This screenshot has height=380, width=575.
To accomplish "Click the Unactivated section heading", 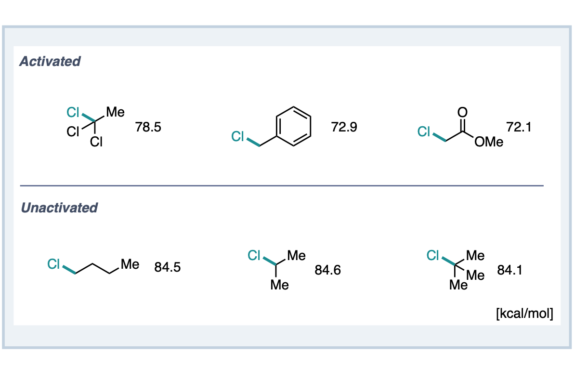I will coord(59,208).
